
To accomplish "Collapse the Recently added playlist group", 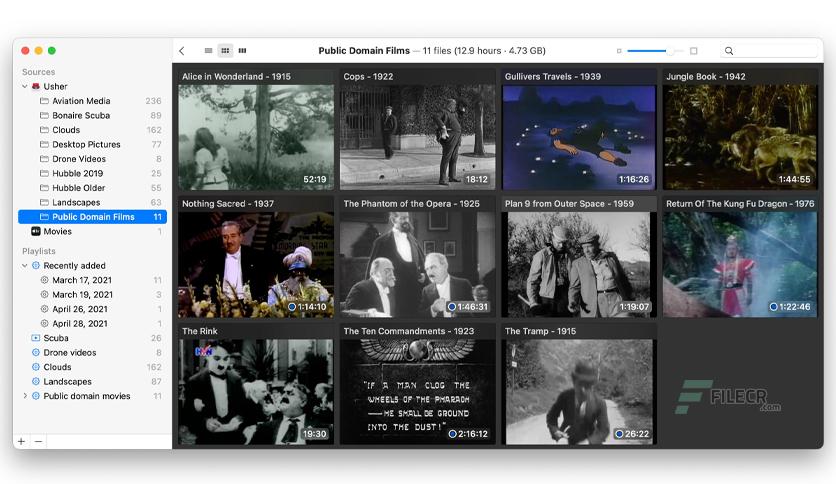I will coord(25,265).
